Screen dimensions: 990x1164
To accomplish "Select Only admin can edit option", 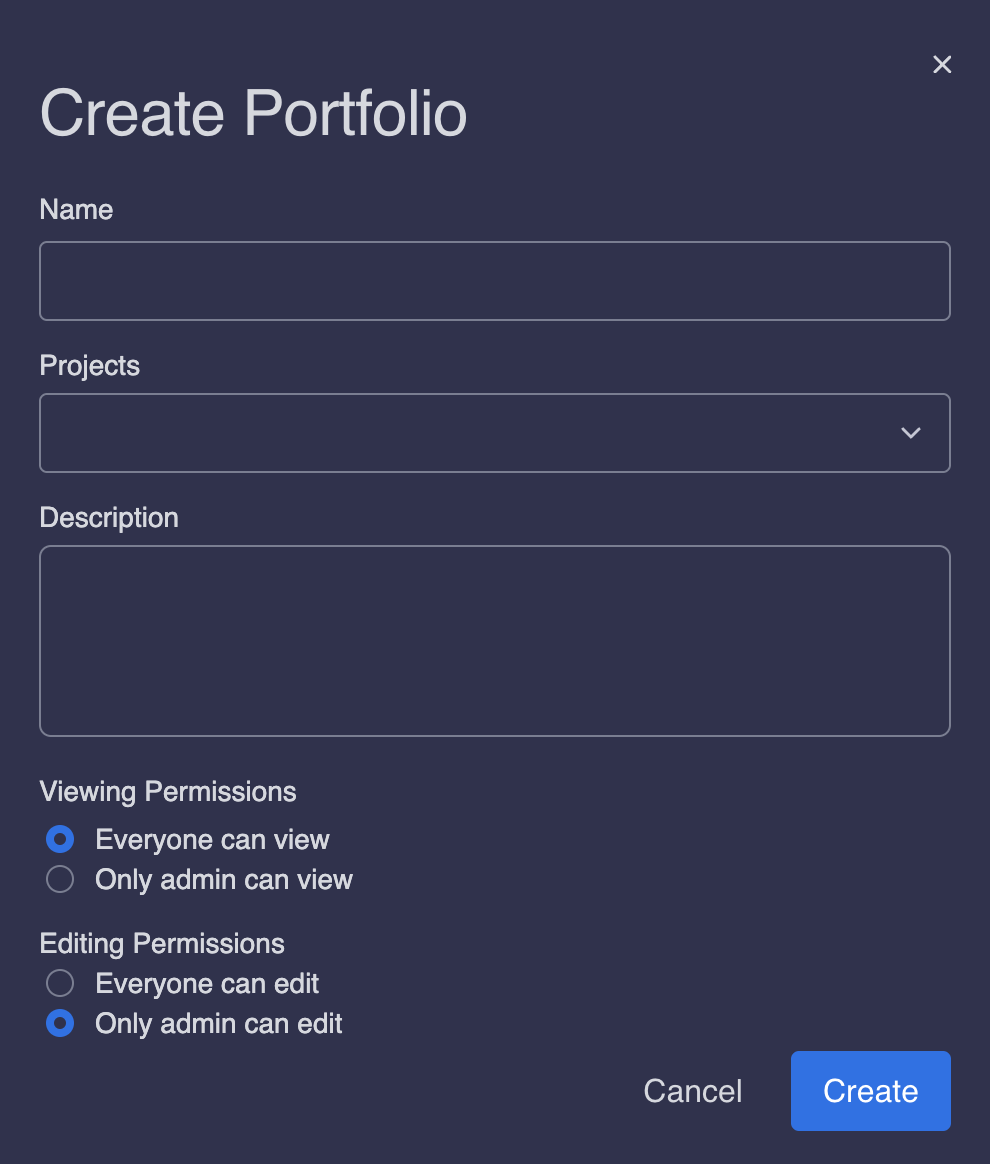I will (x=59, y=1023).
